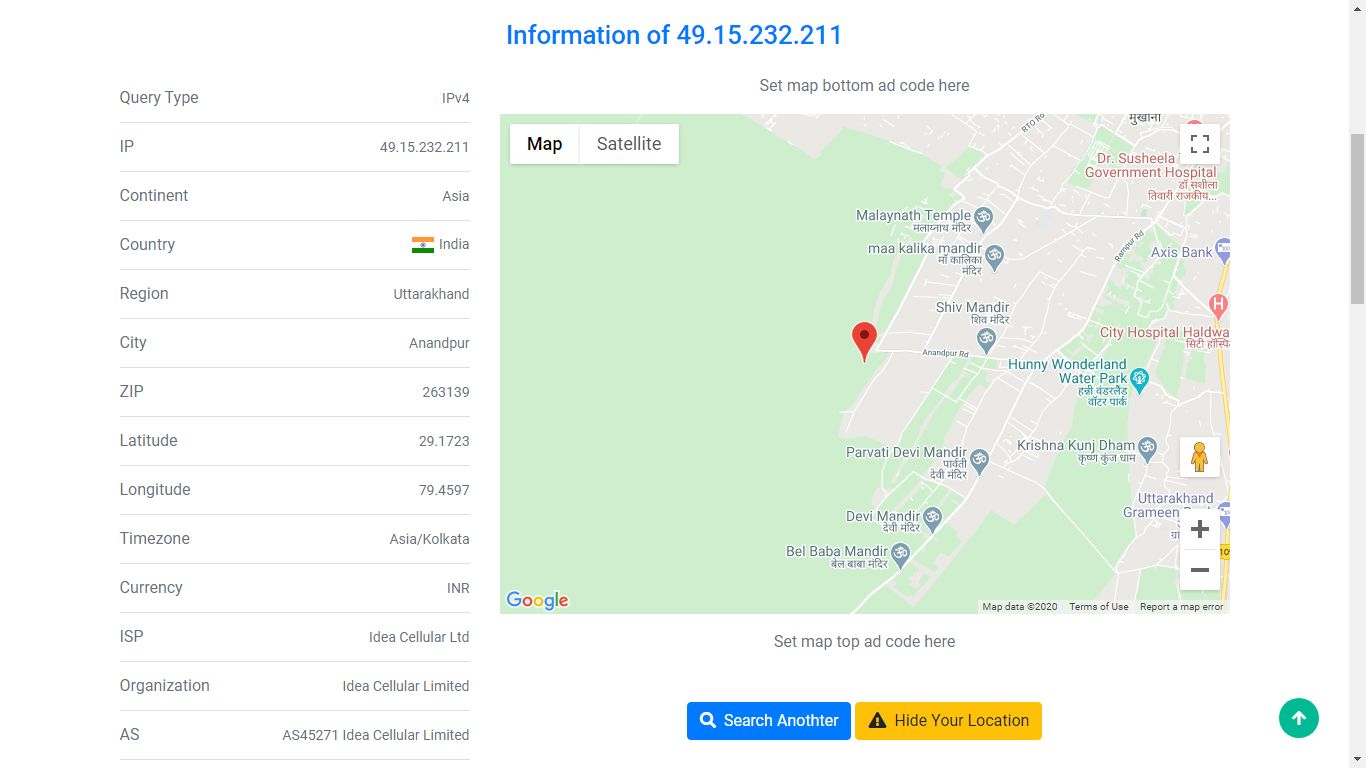Click the Longitude value 79.4597
Screen dimensions: 1366x768
click(x=444, y=490)
